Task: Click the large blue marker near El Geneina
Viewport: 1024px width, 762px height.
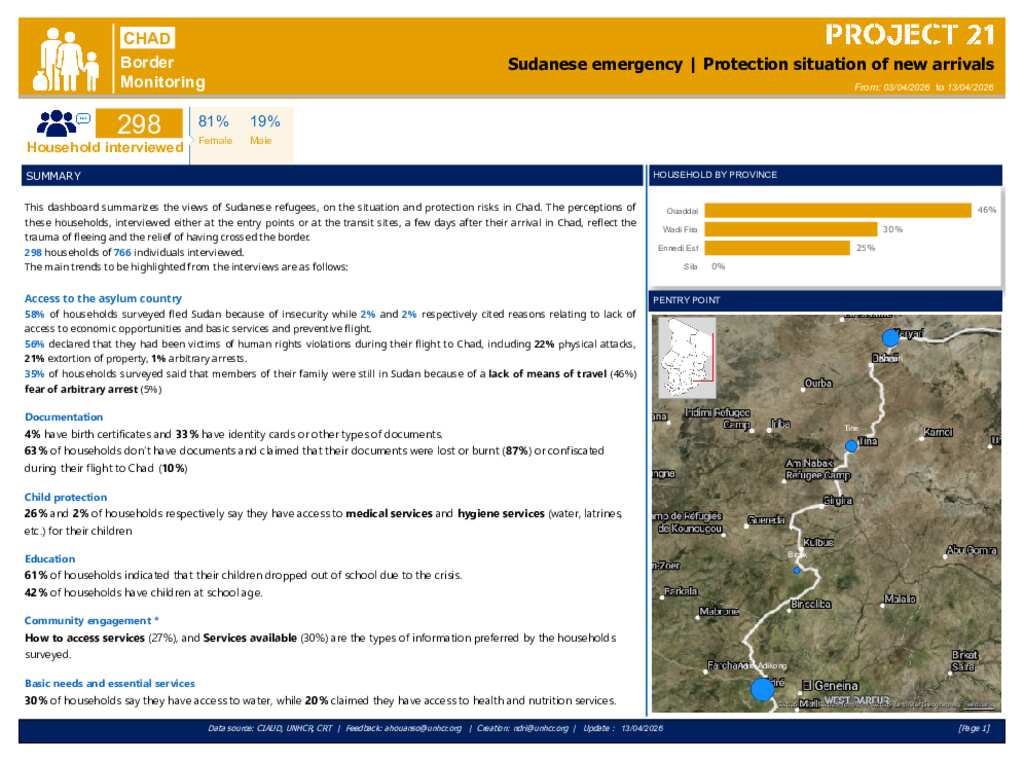Action: tap(762, 689)
